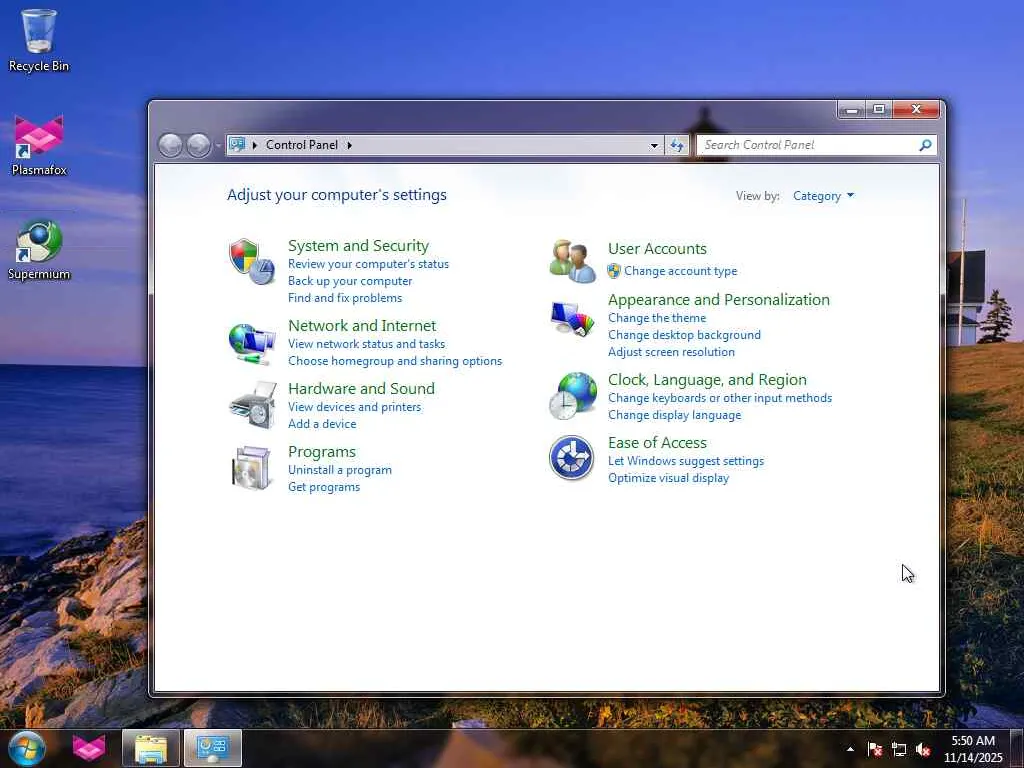
Task: Open Appearance and Personalization category
Action: click(718, 300)
